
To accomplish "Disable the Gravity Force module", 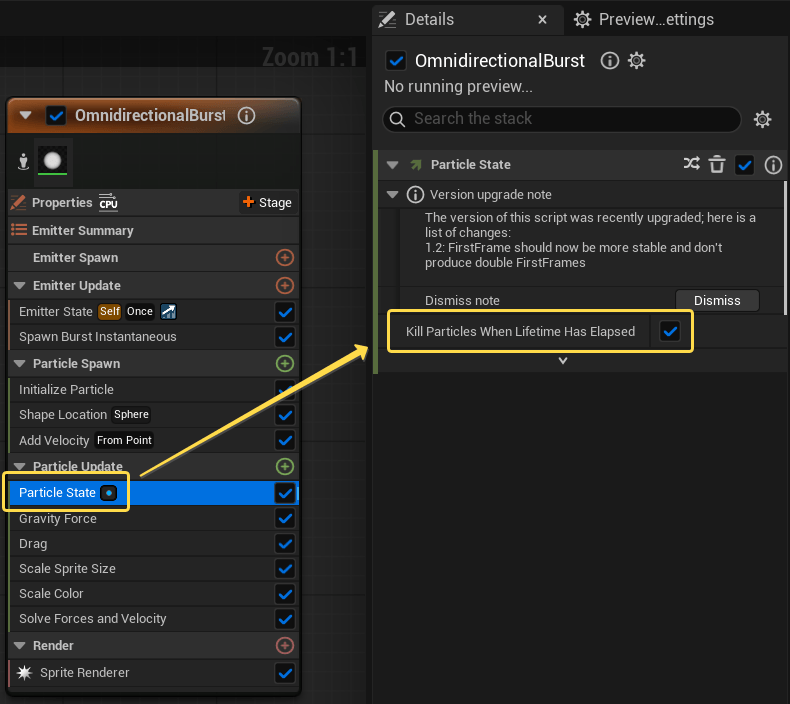I will click(285, 519).
